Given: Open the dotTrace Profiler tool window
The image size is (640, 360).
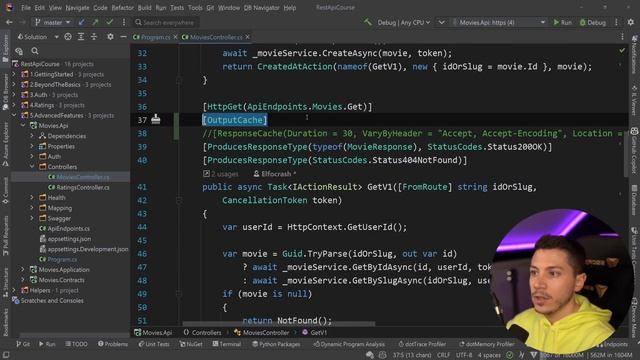Looking at the screenshot, I should tap(422, 344).
